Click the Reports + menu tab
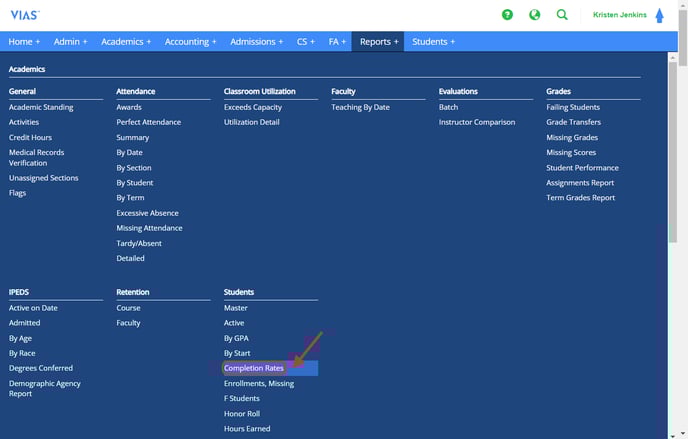Screen dimensions: 688x439 tap(379, 42)
